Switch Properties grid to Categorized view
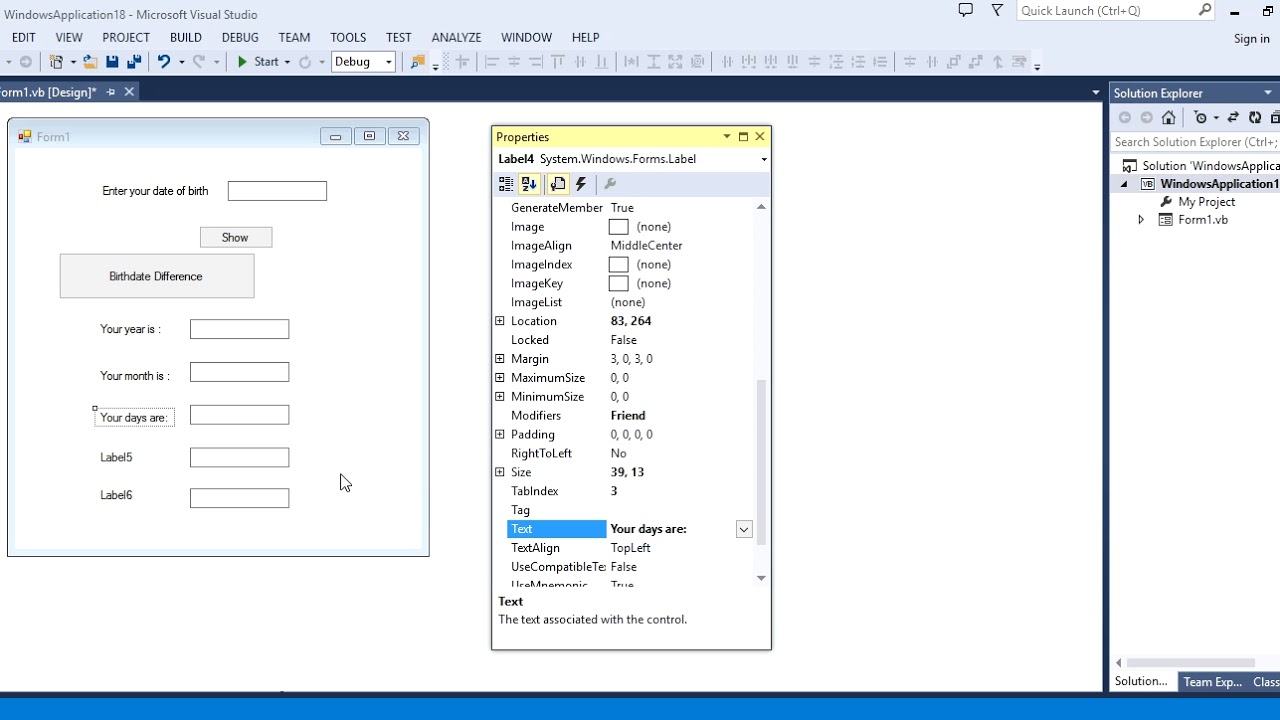1280x720 pixels. [506, 184]
